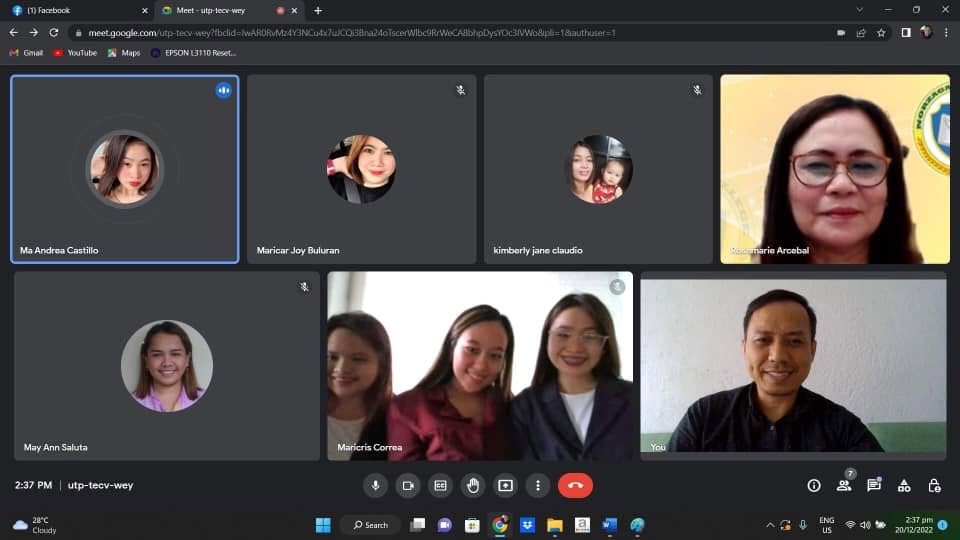Share this page icon in address bar
The height and width of the screenshot is (540, 960).
861,33
